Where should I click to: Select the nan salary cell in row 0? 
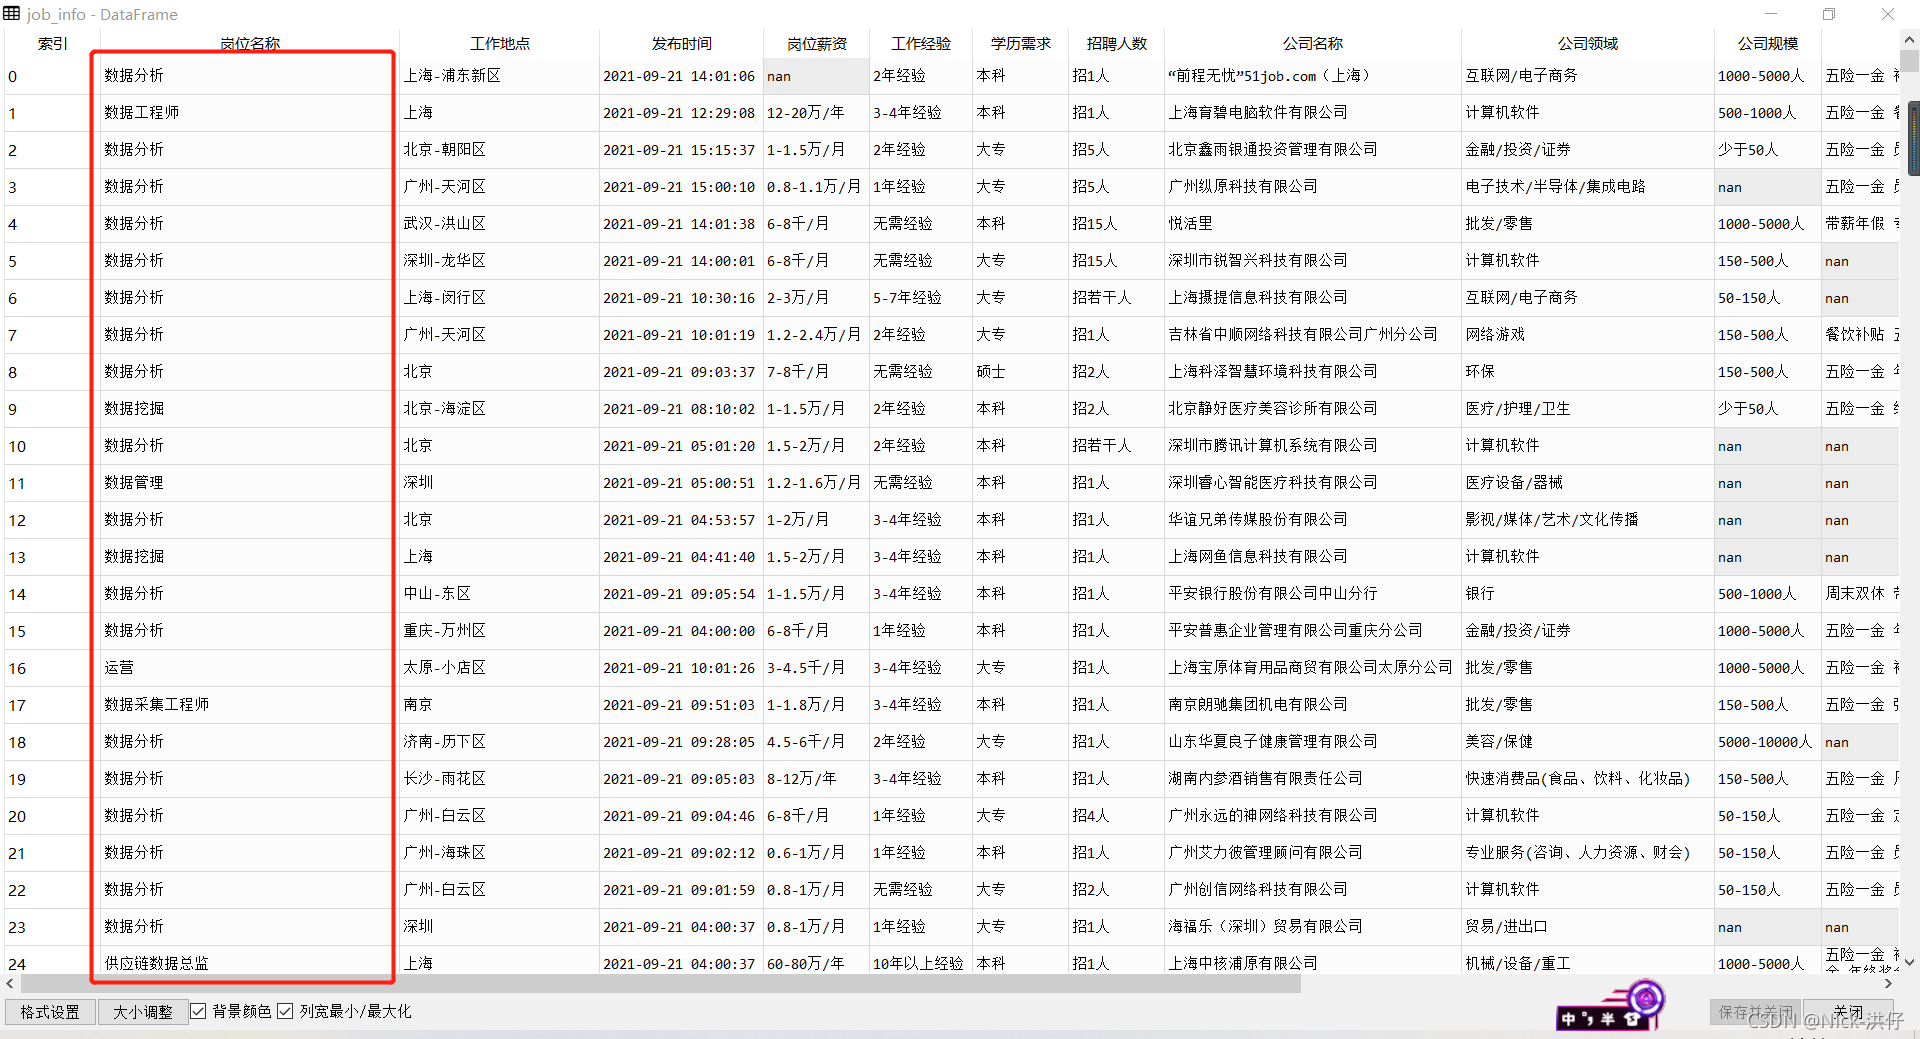pos(815,76)
